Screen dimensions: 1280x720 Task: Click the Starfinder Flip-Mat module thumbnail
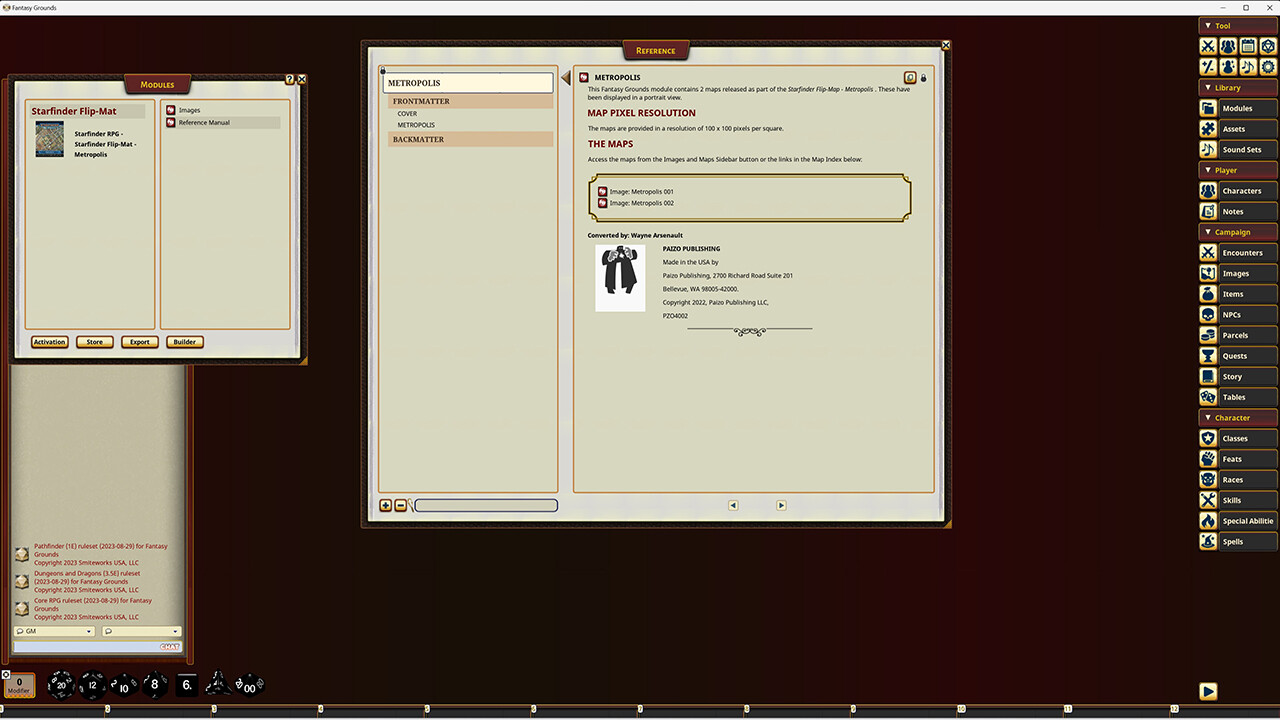click(48, 138)
